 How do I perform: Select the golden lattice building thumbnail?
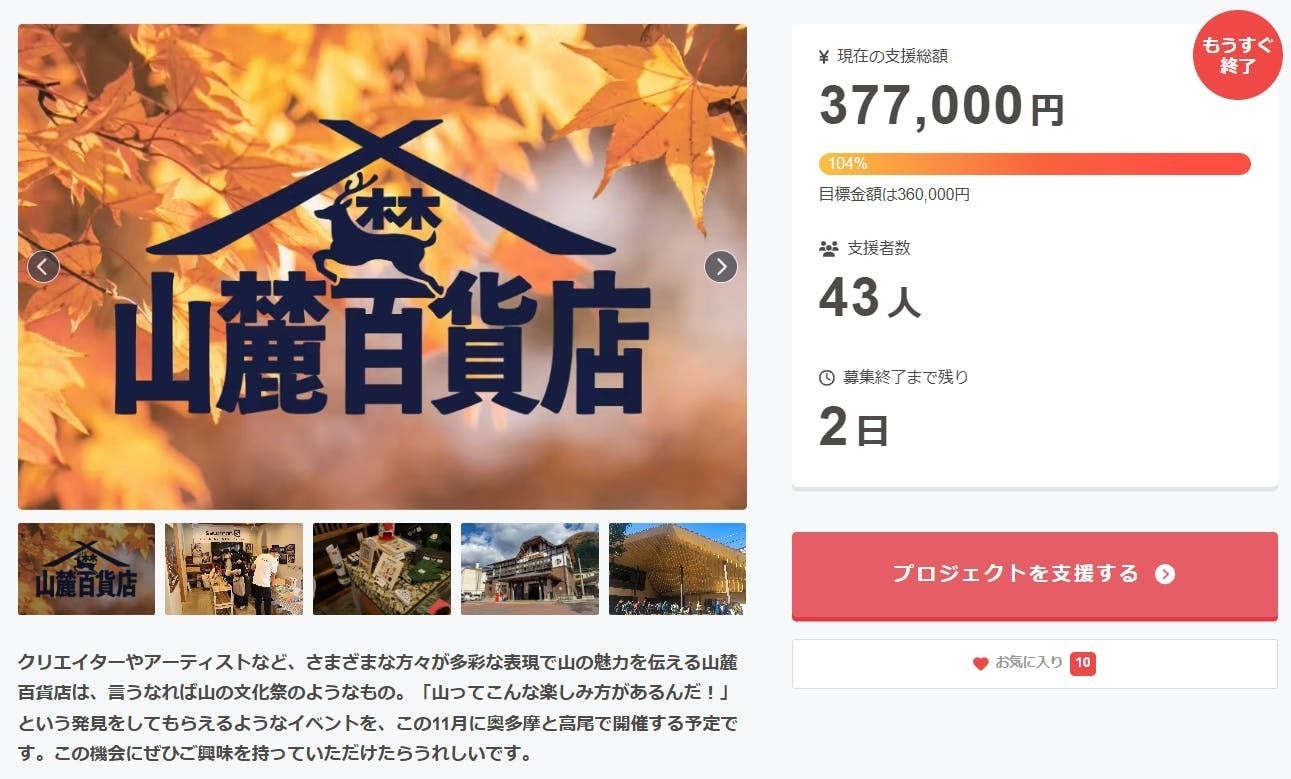pyautogui.click(x=678, y=569)
